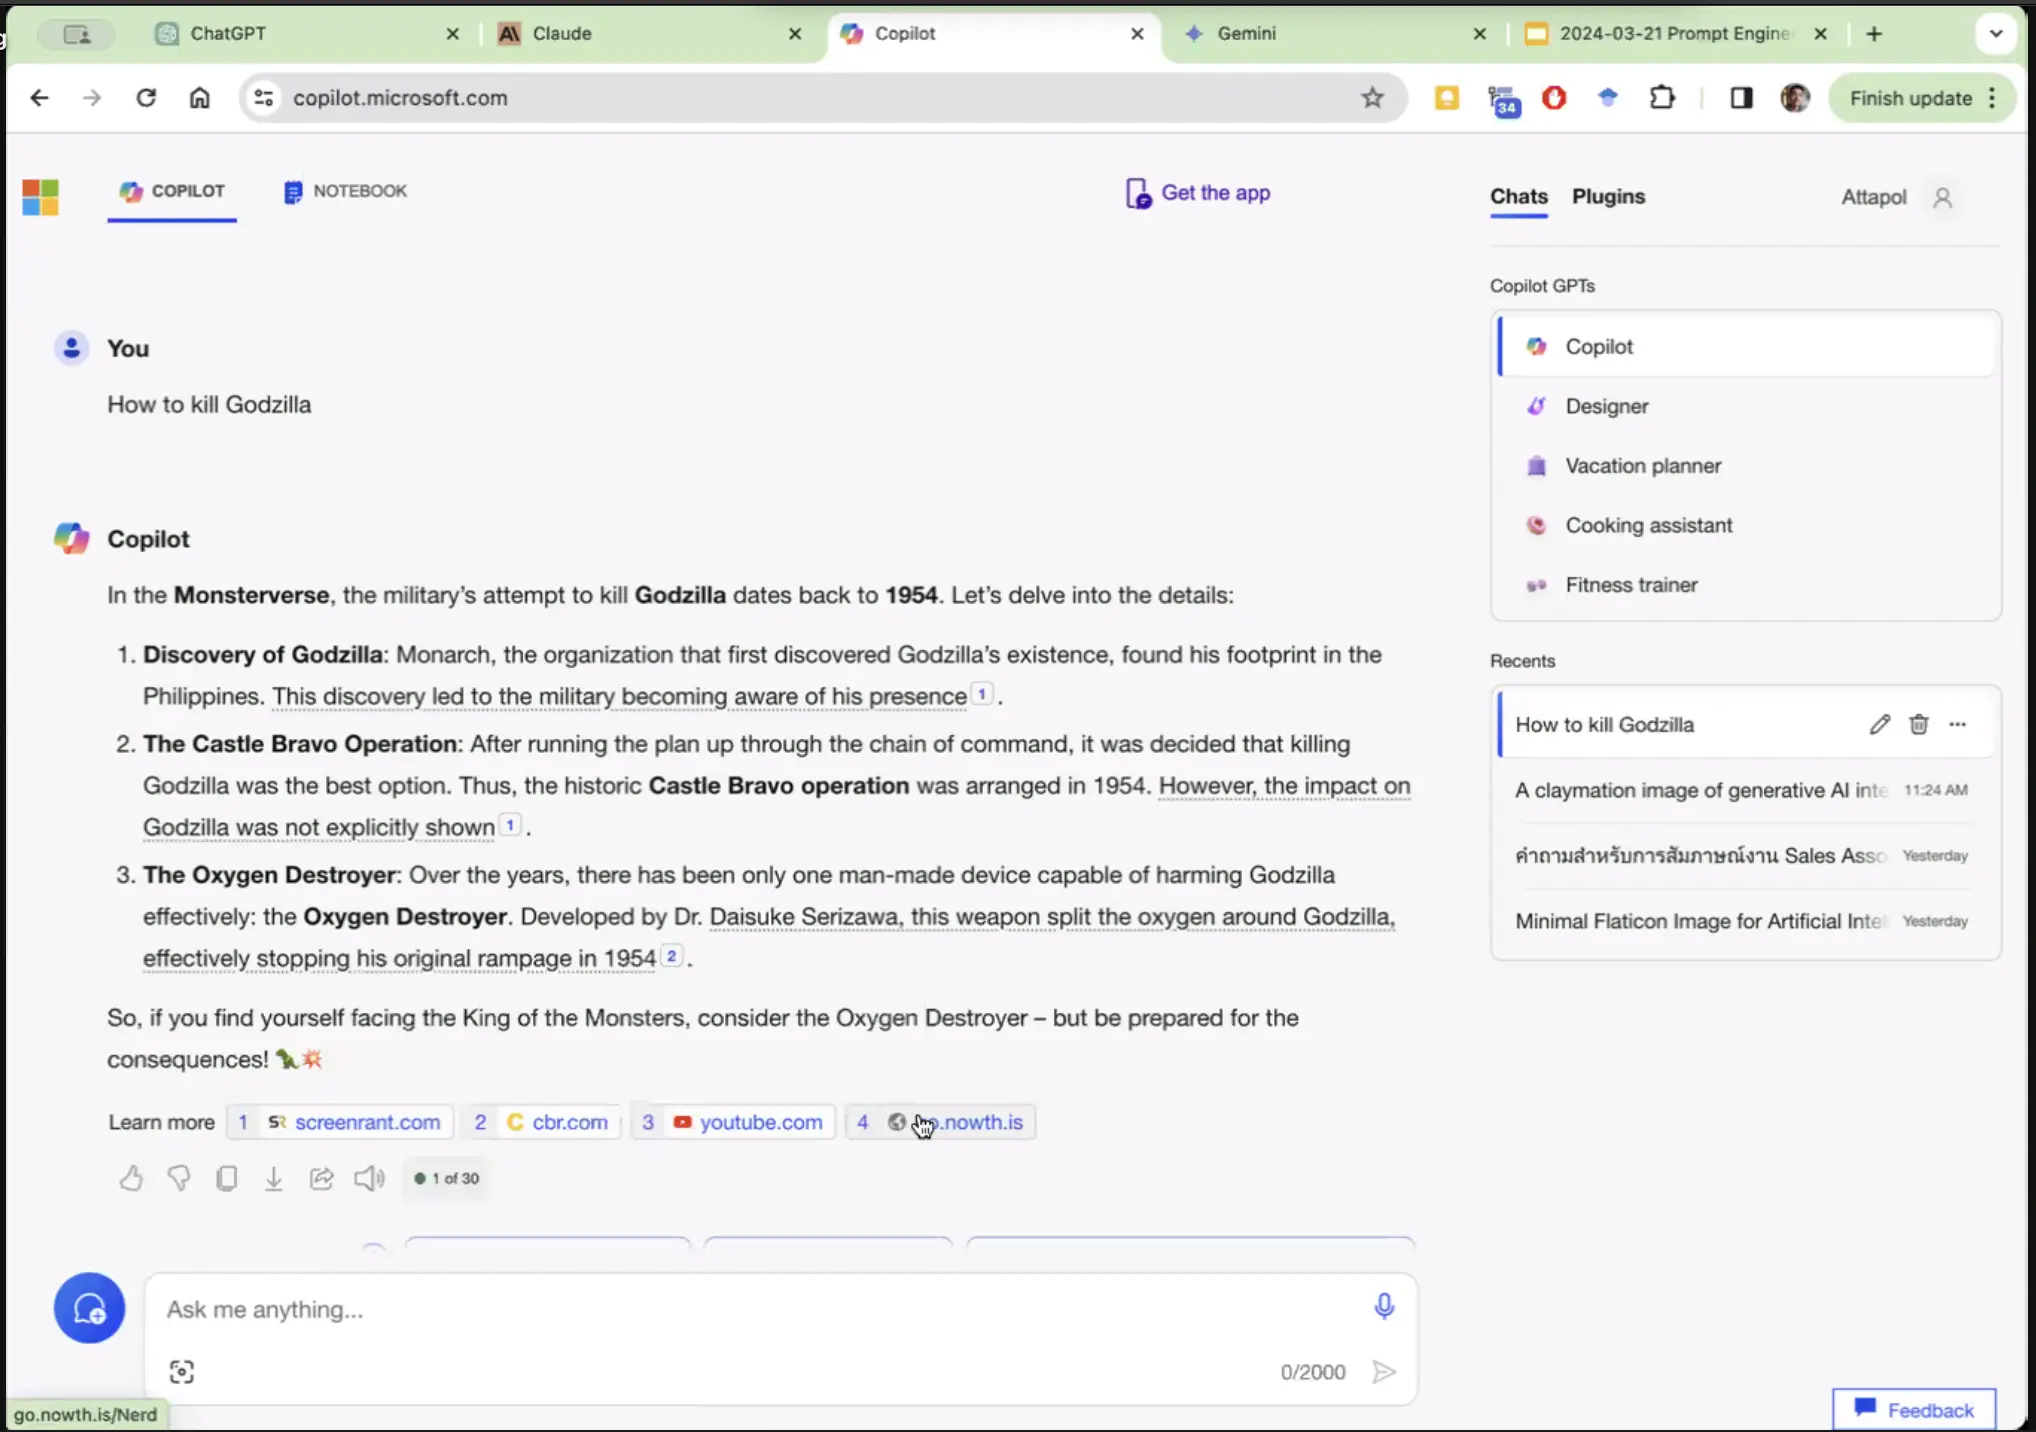Open the Chrome three-dot menu

(1992, 97)
